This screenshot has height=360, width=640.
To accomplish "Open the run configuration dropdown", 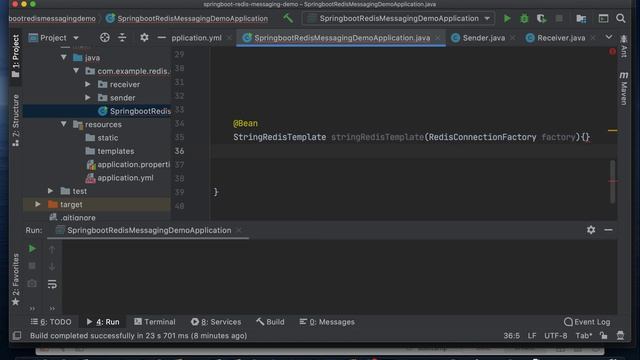I will pyautogui.click(x=398, y=18).
